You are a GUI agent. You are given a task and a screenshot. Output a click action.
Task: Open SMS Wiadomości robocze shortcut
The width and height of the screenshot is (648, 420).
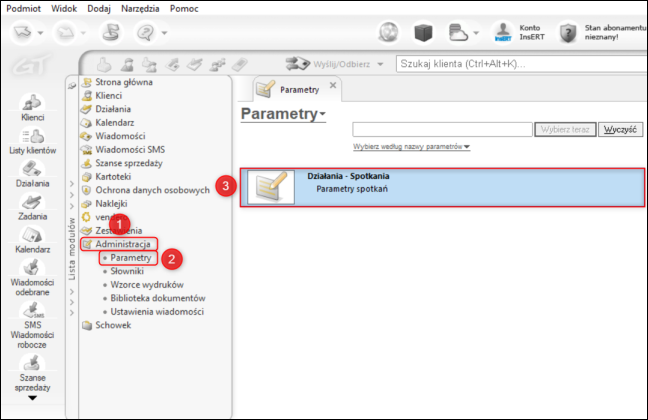[32, 326]
